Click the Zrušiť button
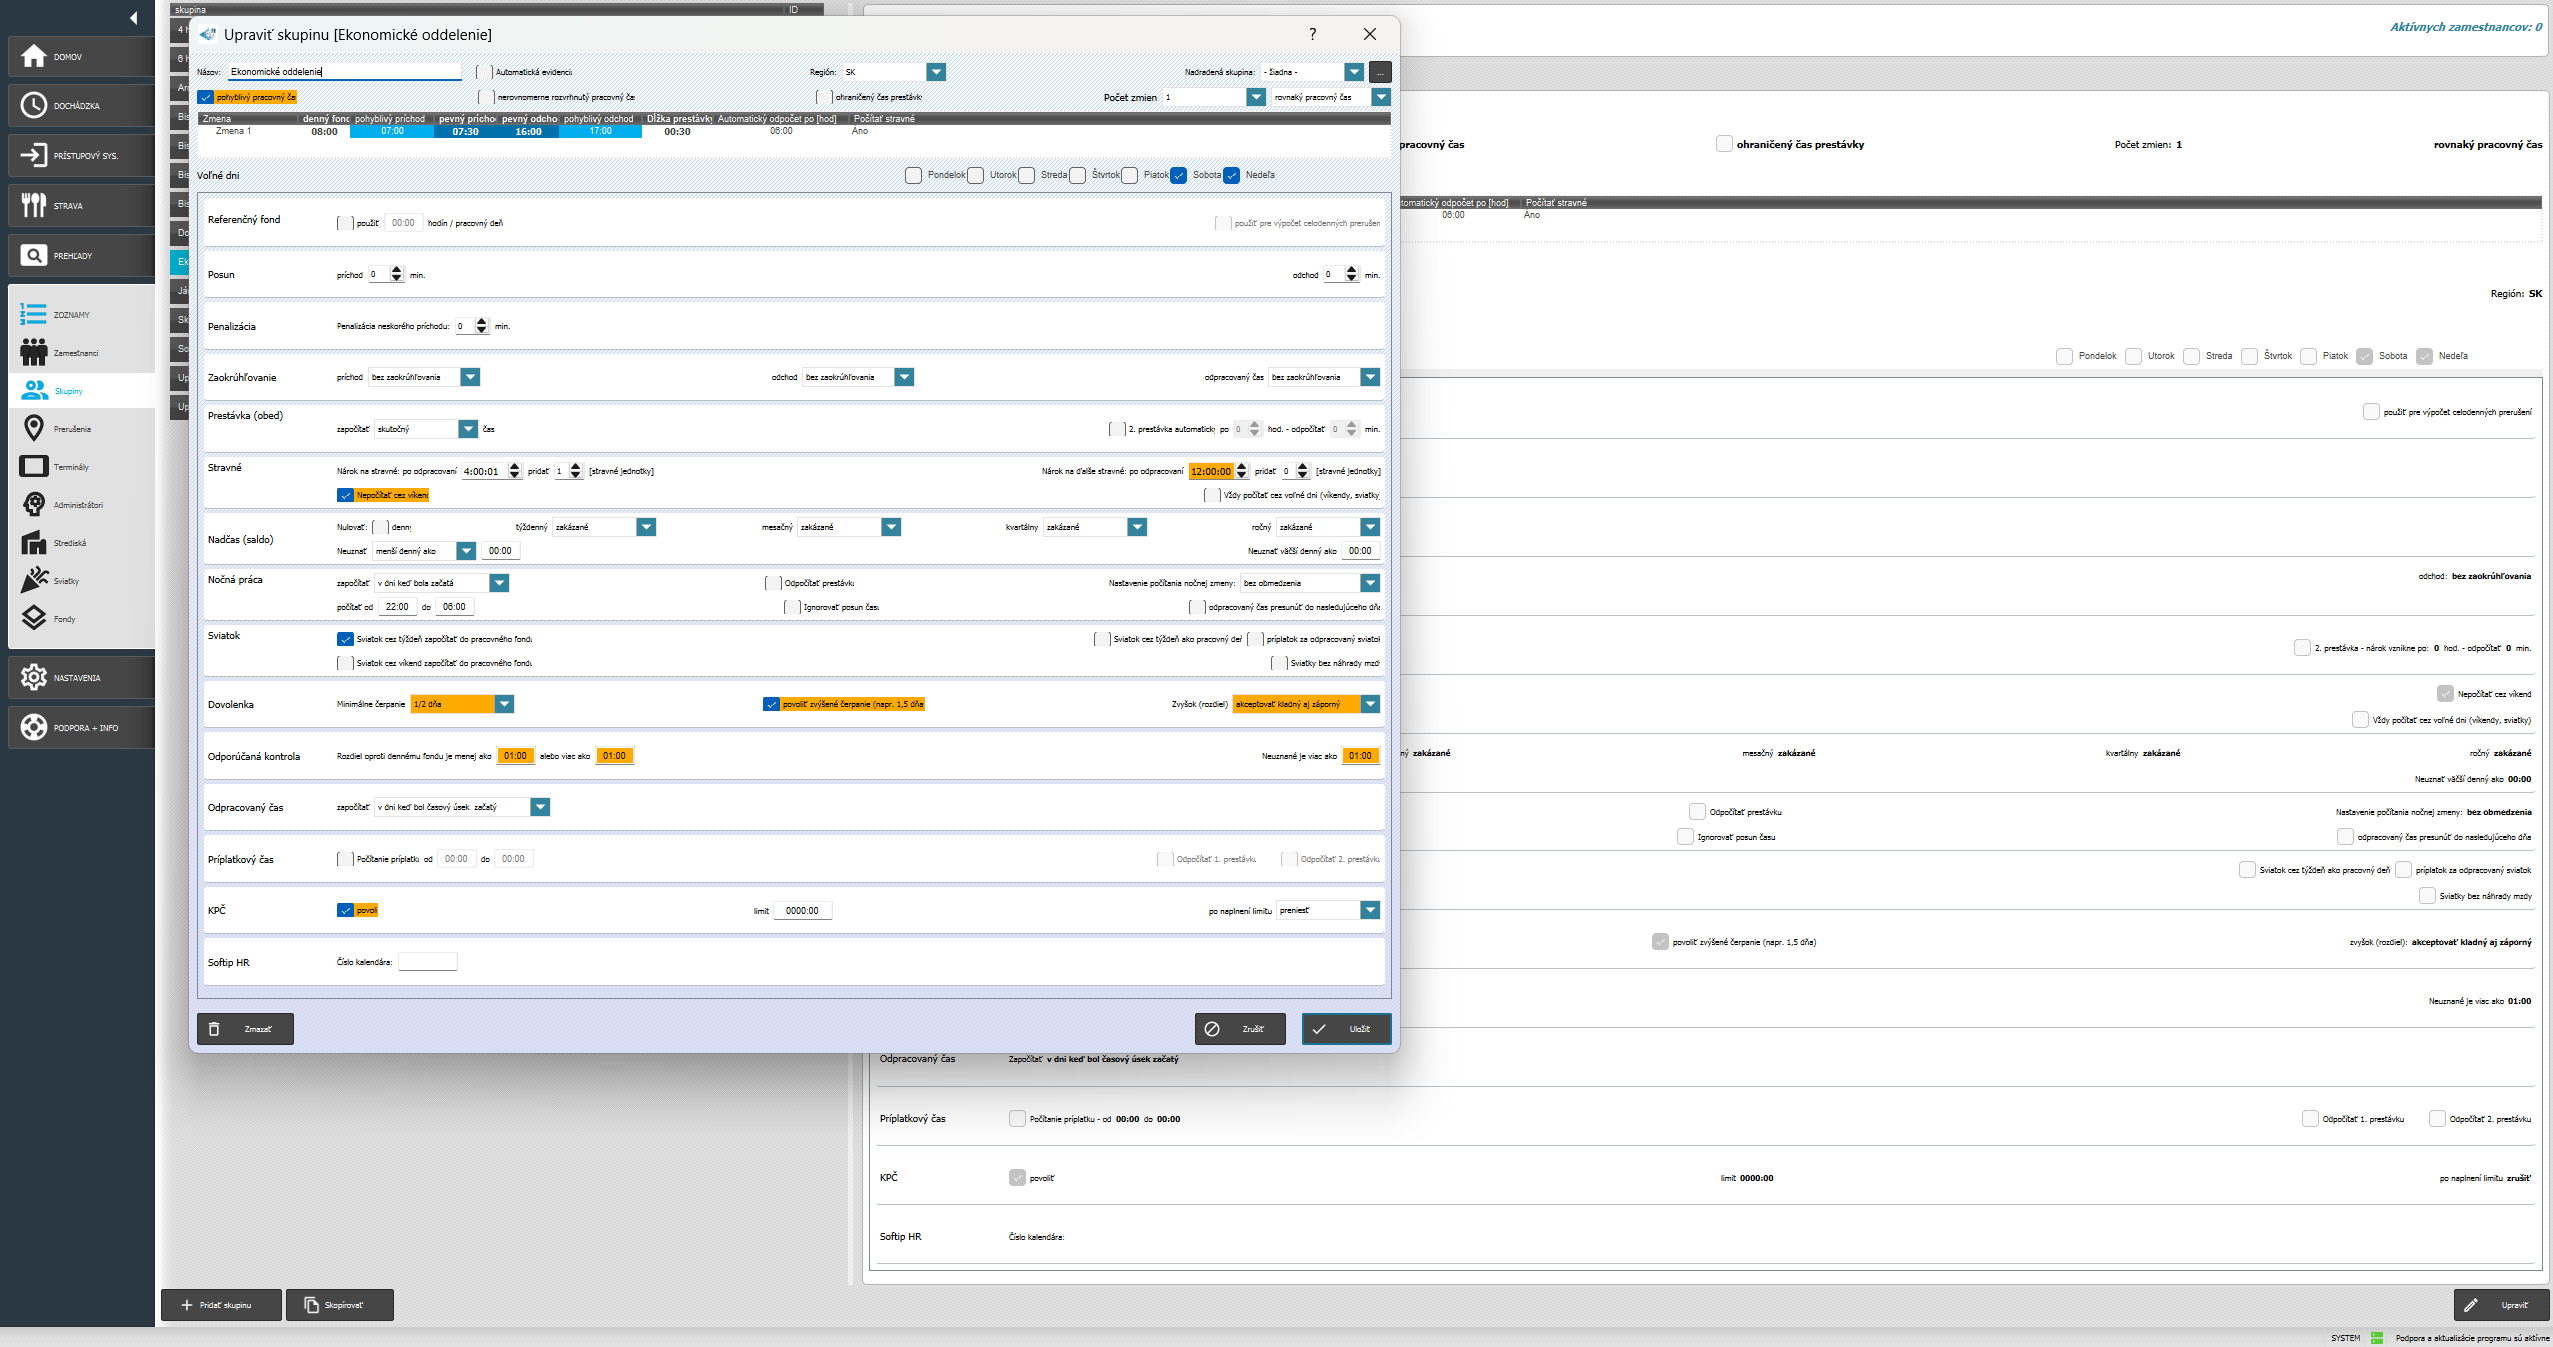The height and width of the screenshot is (1347, 2553). tap(1240, 1029)
